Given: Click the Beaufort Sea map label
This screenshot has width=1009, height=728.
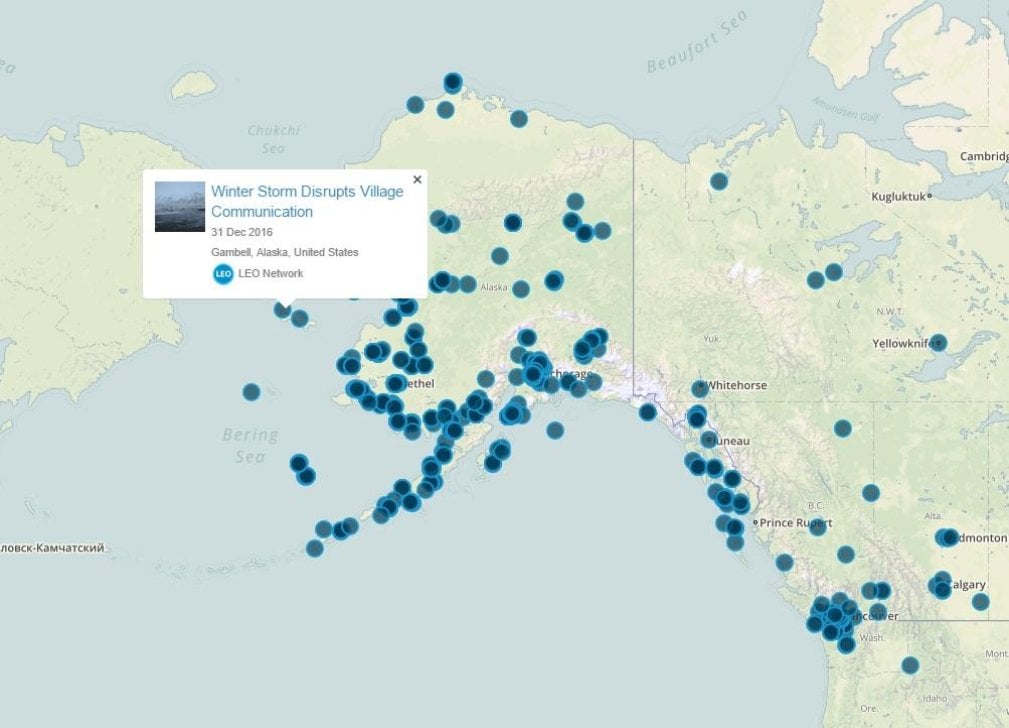Looking at the screenshot, I should coord(697,43).
